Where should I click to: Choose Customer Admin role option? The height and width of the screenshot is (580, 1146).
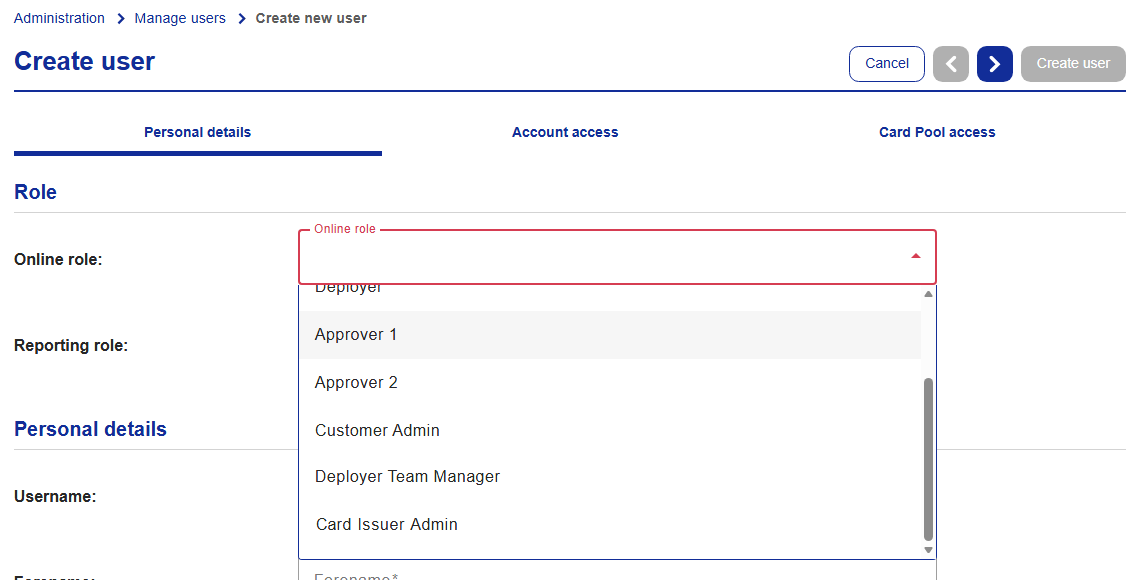610,430
